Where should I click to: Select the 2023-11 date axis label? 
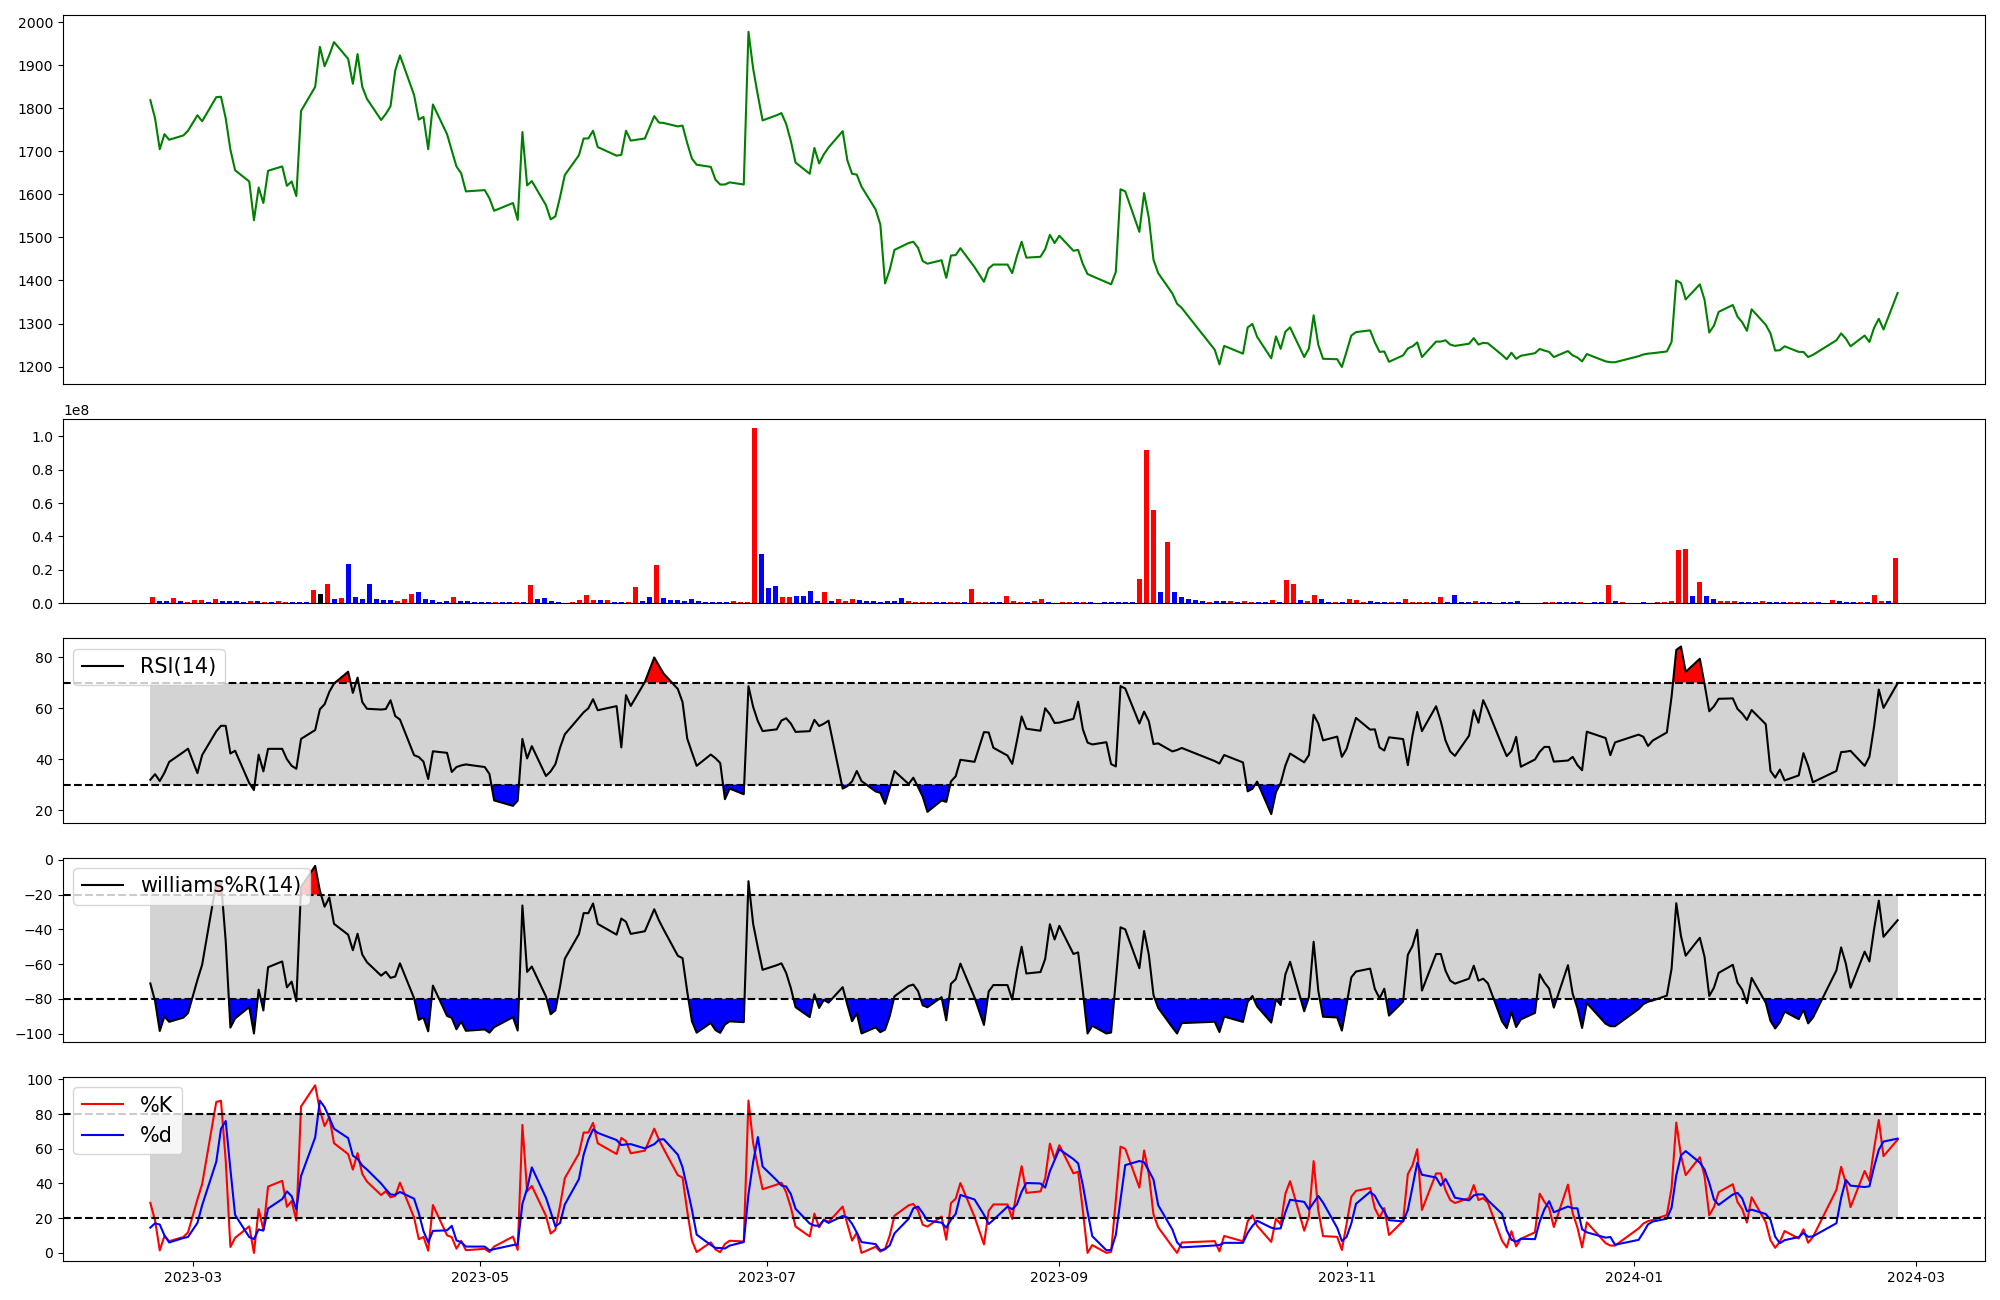[x=1347, y=1277]
